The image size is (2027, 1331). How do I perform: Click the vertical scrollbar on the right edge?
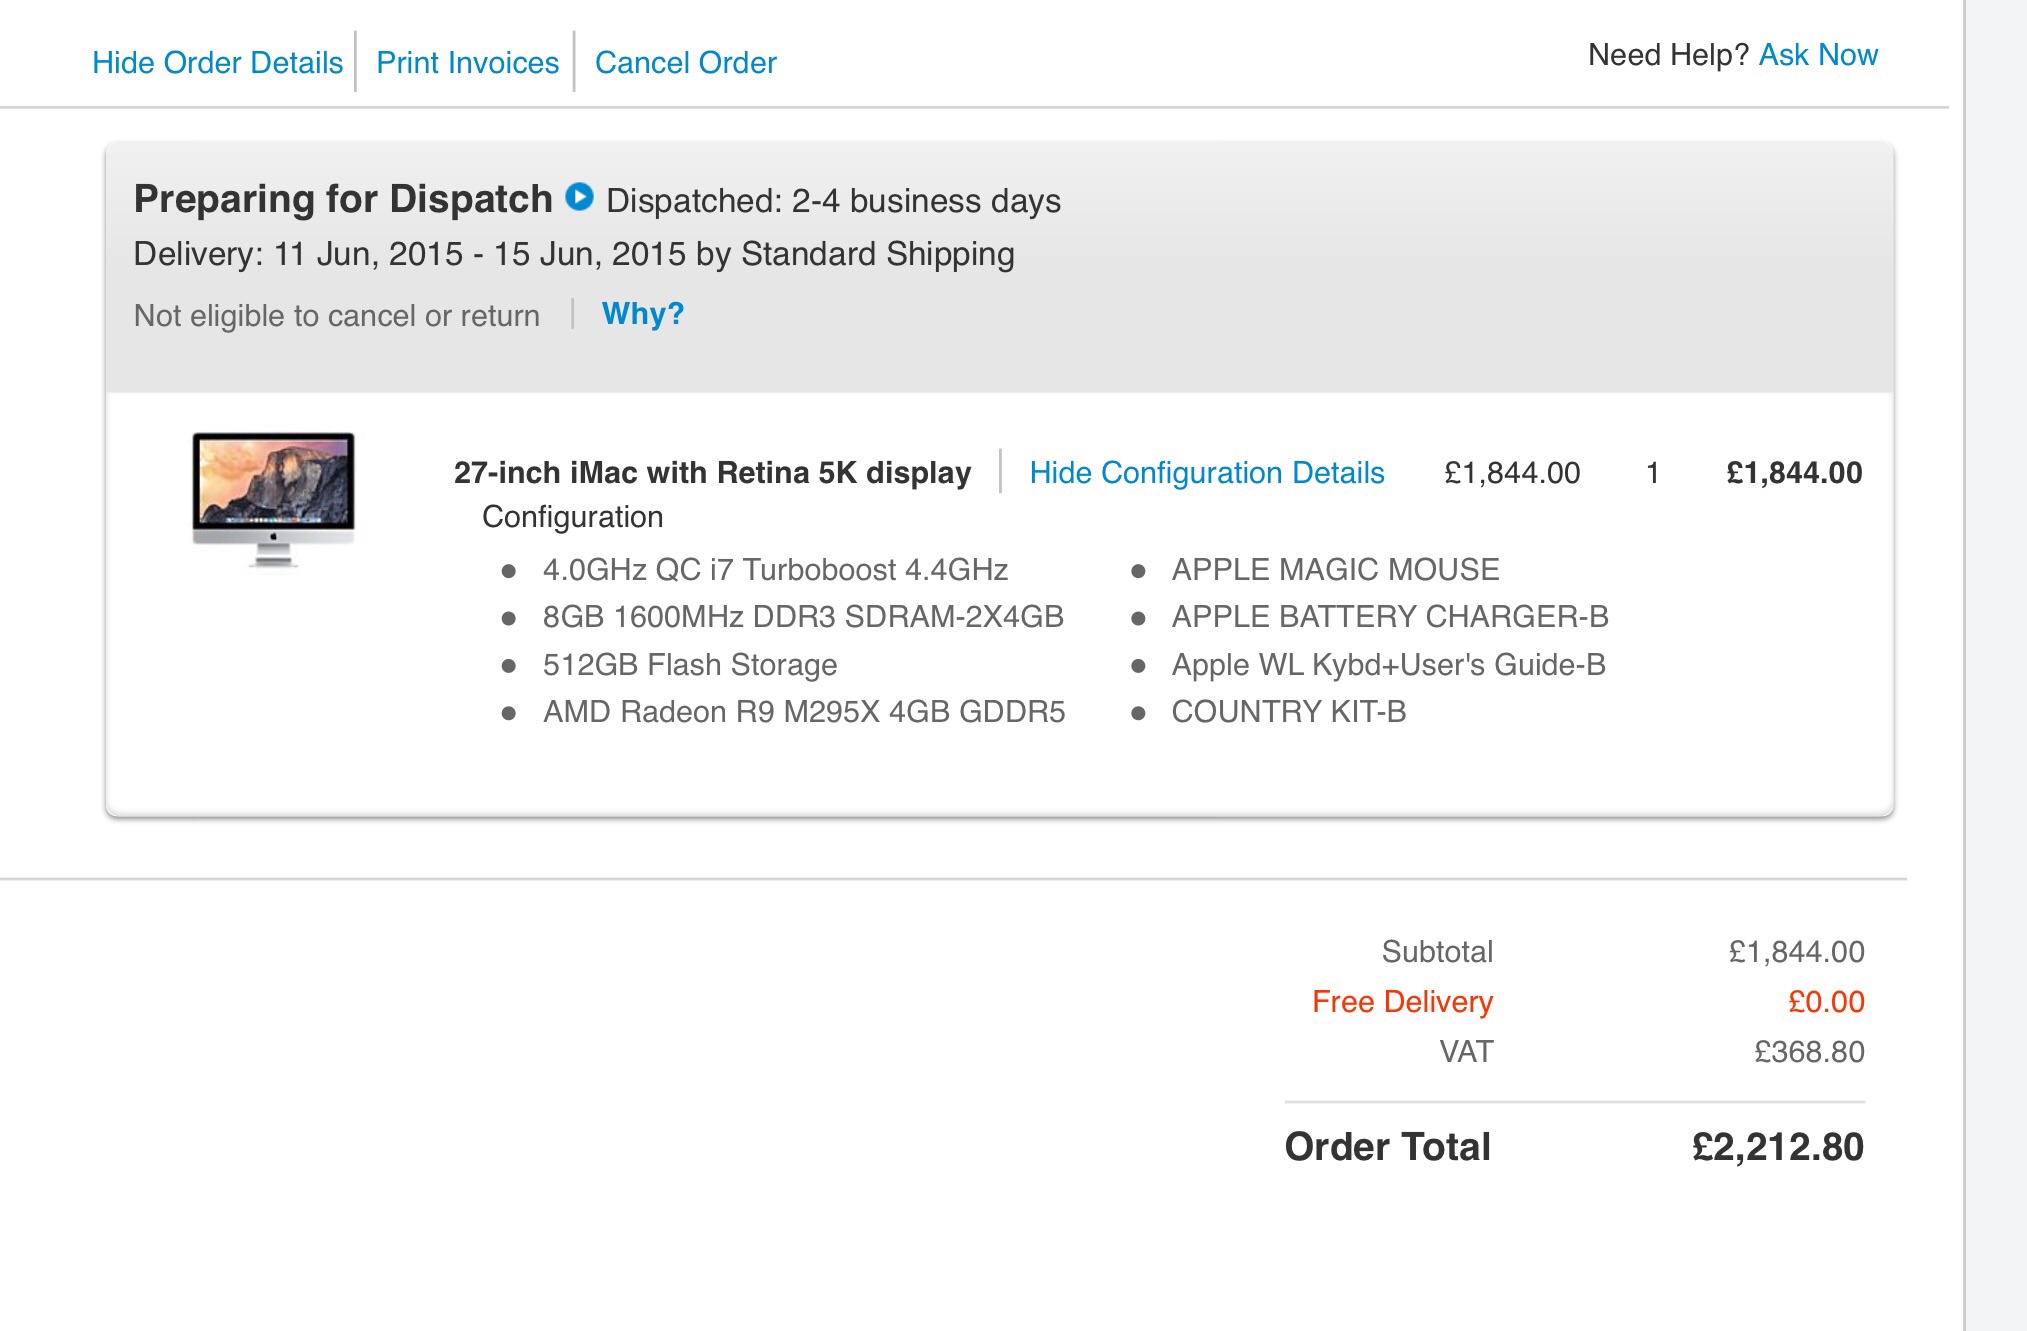pos(1995,665)
